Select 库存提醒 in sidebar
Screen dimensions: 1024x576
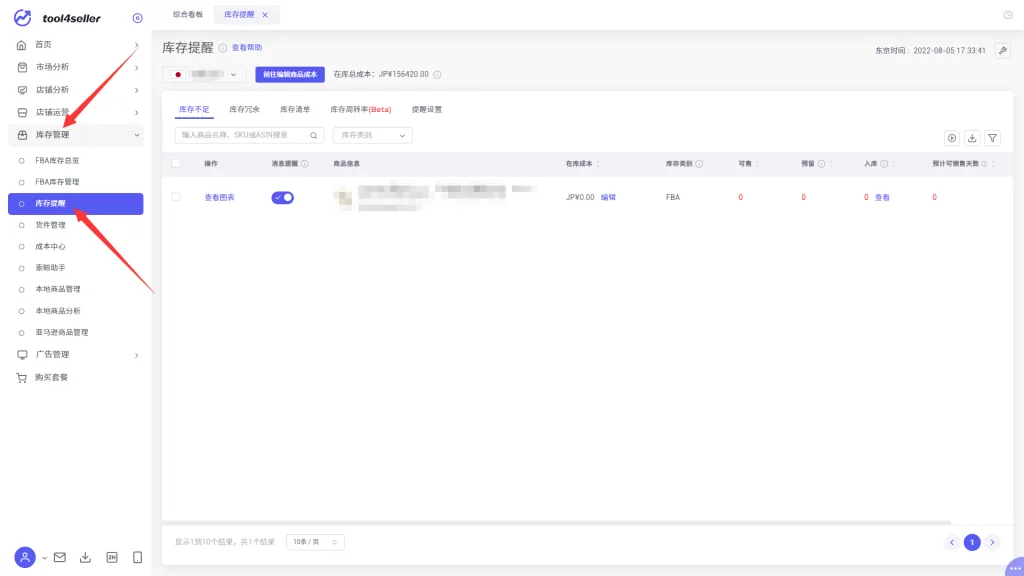click(76, 204)
